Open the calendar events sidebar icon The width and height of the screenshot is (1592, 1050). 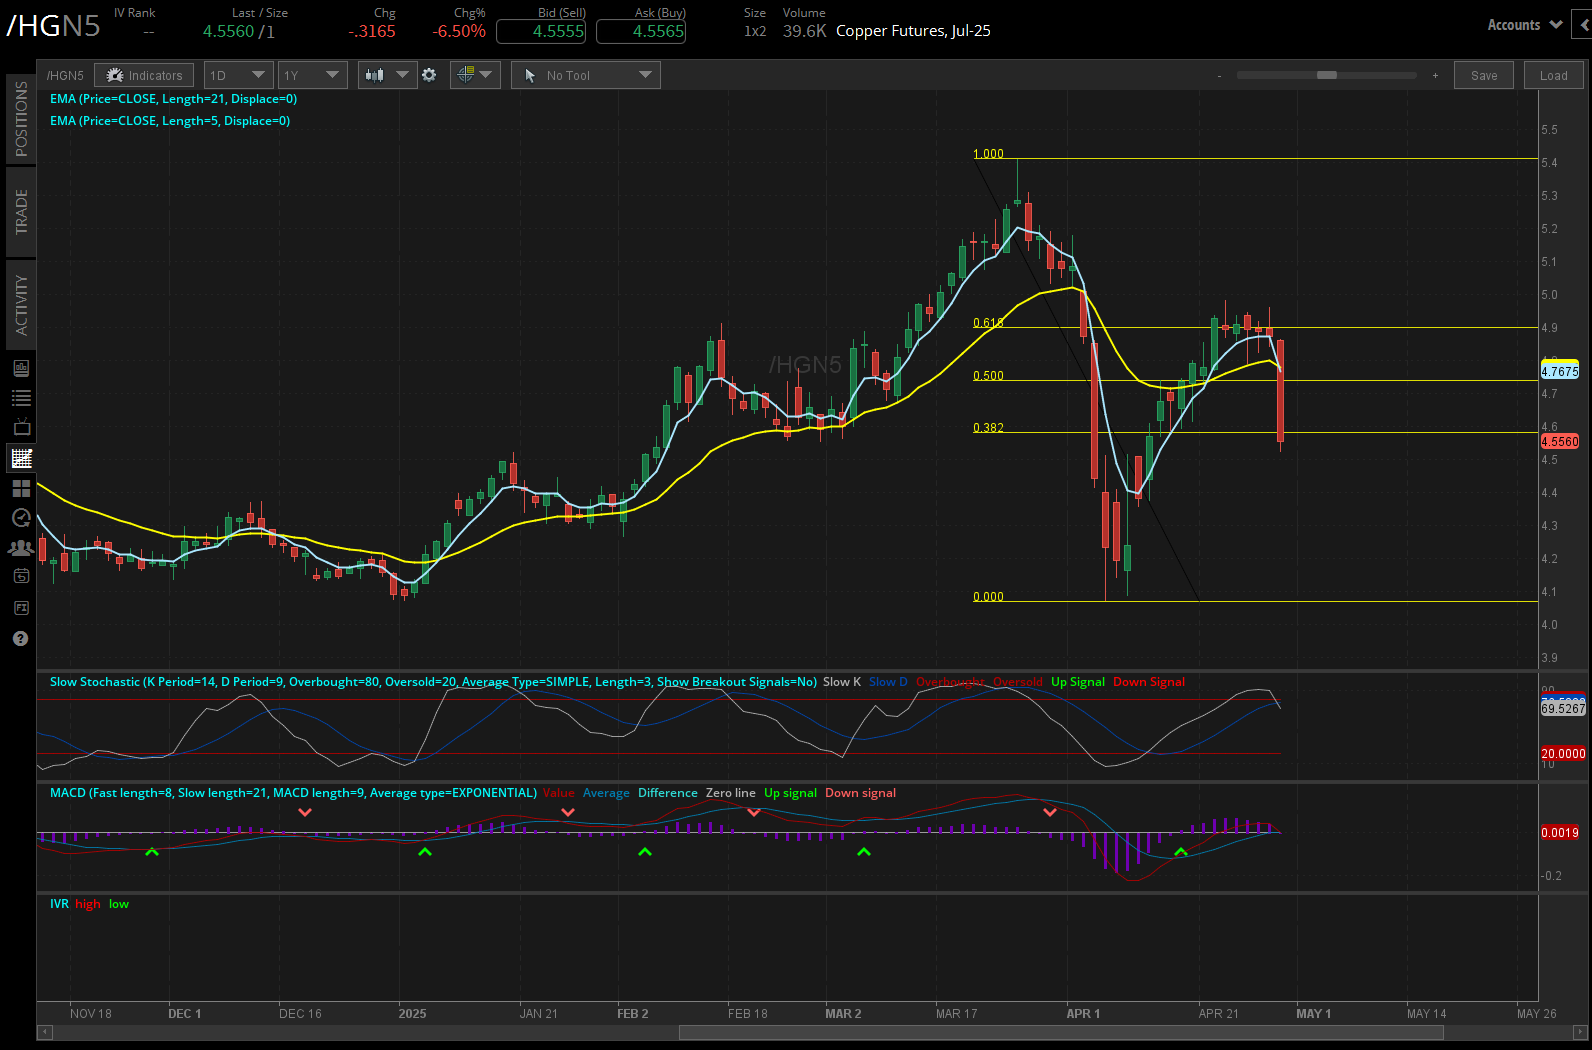click(21, 576)
